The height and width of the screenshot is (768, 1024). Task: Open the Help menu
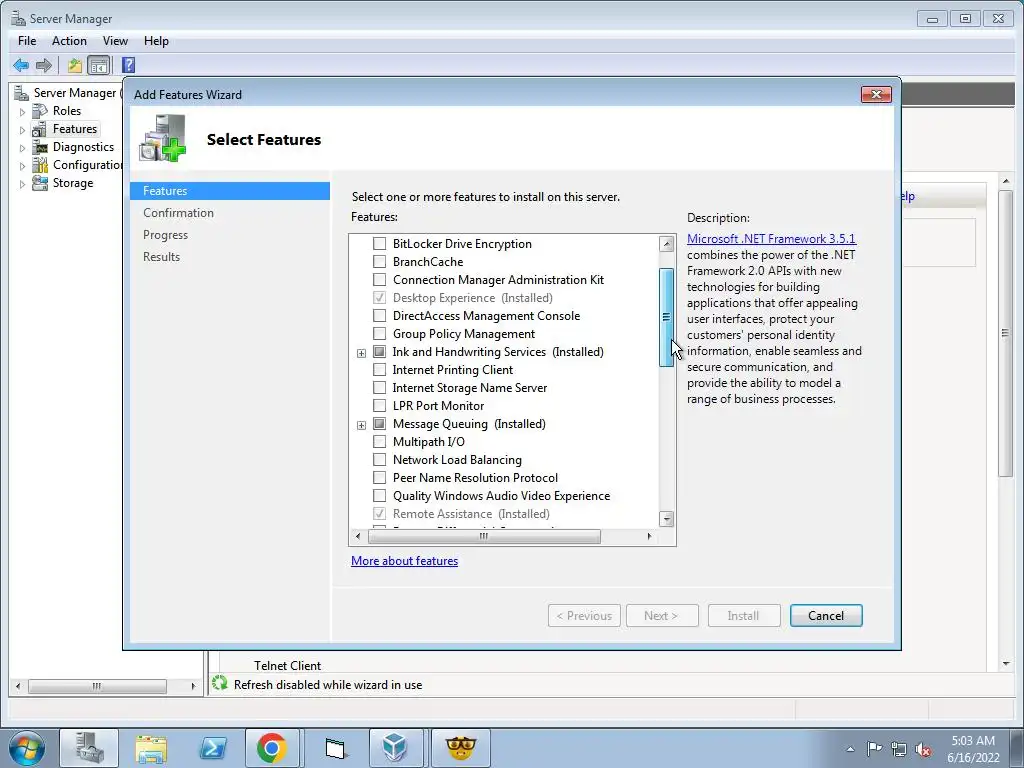coord(156,40)
